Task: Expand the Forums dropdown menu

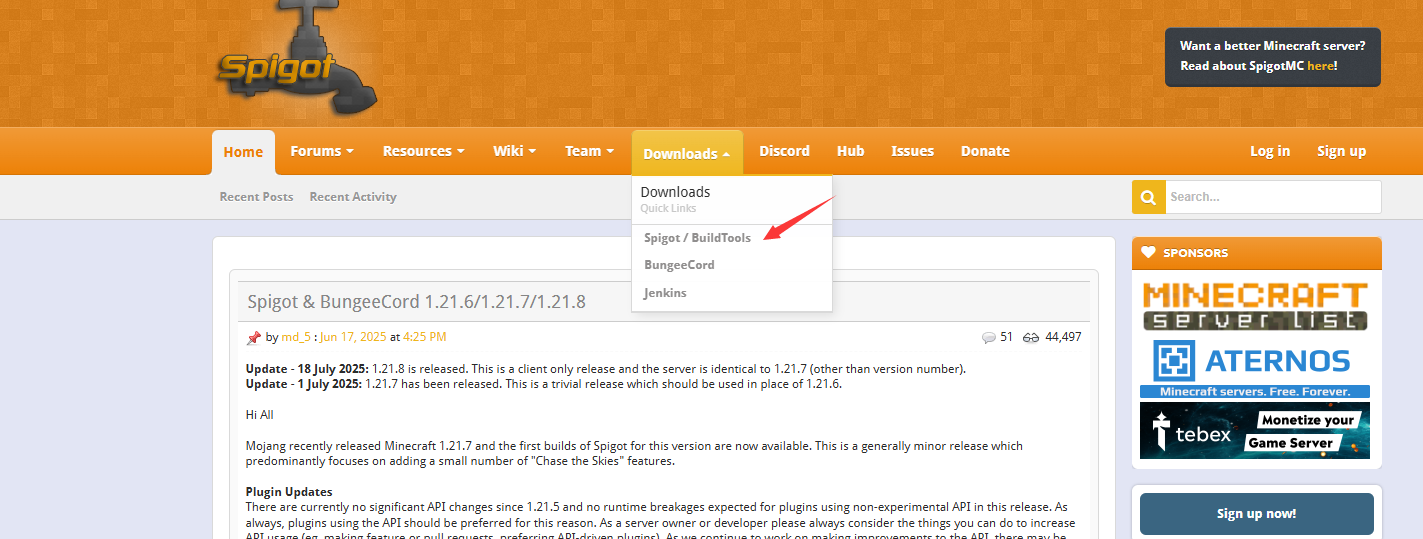Action: click(x=322, y=151)
